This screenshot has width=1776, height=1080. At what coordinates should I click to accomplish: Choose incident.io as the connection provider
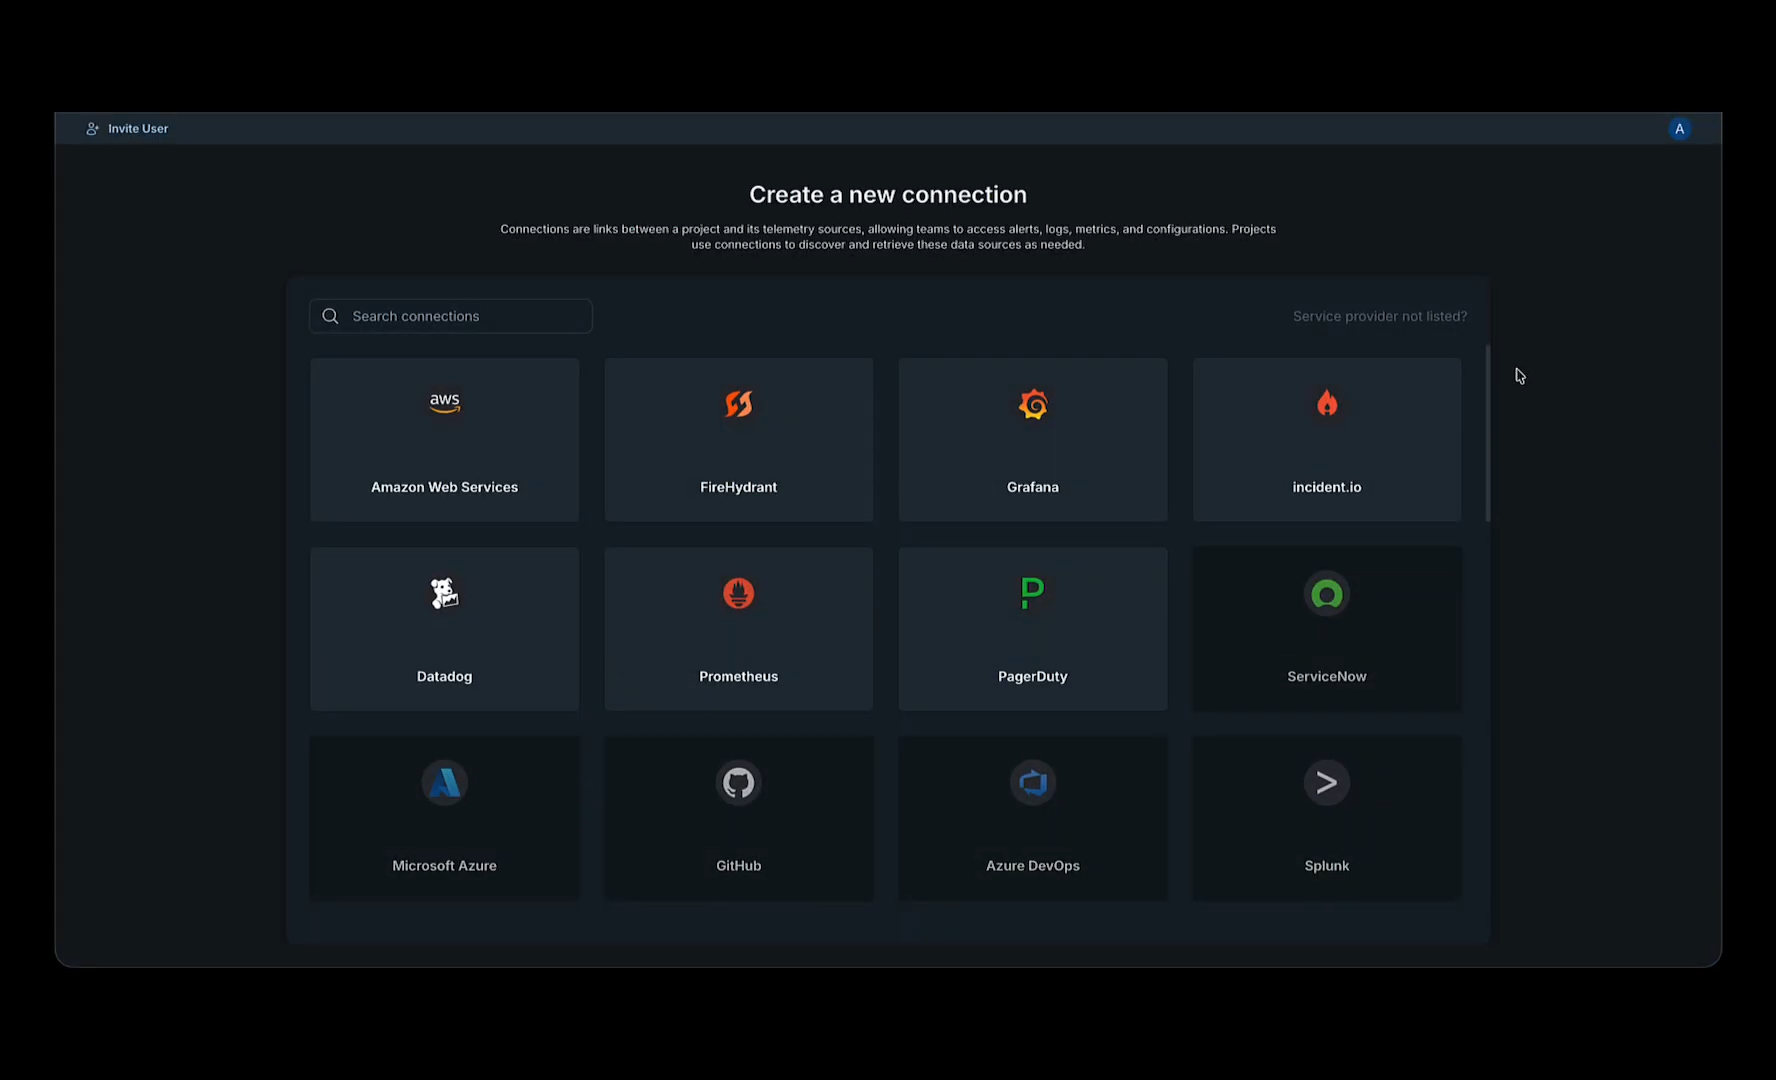(1326, 439)
